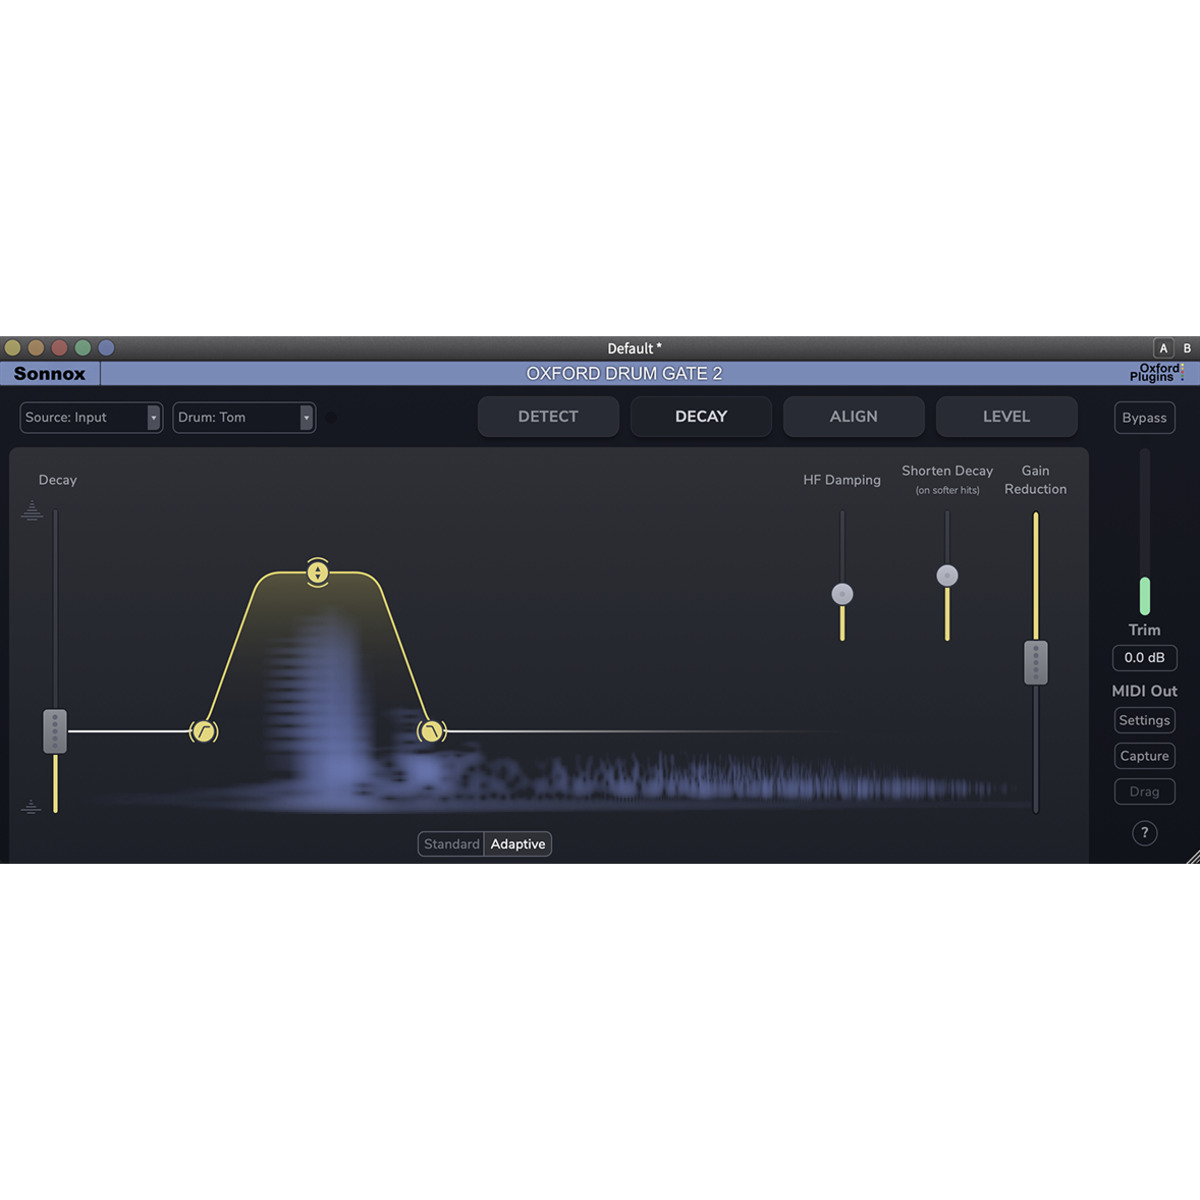Click the short decay icon below slider
1200x1200 pixels.
click(x=31, y=807)
